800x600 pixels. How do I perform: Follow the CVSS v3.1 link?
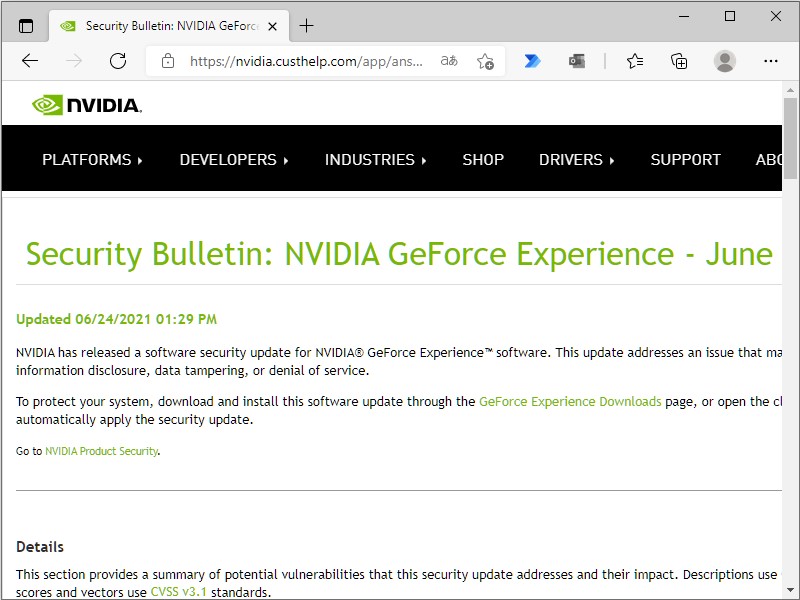tap(179, 591)
